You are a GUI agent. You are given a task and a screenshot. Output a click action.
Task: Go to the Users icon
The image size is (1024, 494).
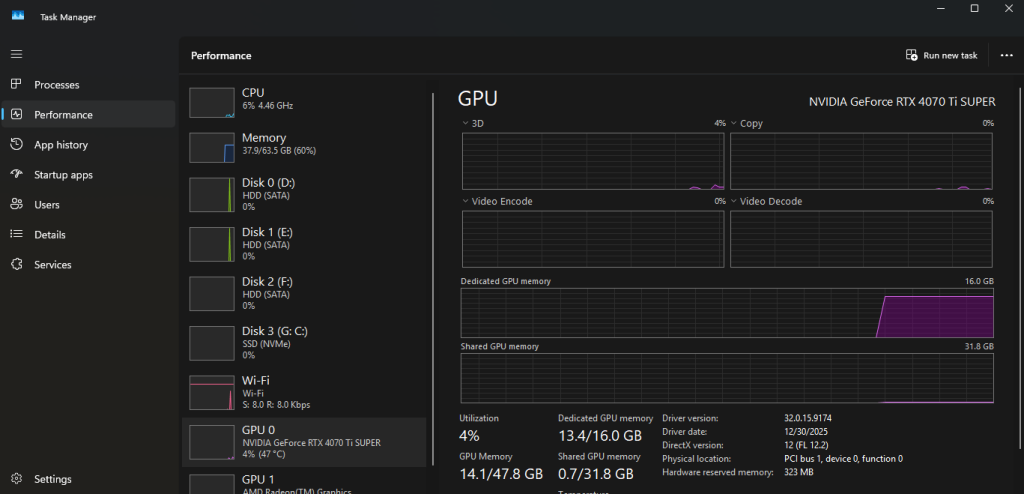pos(16,205)
